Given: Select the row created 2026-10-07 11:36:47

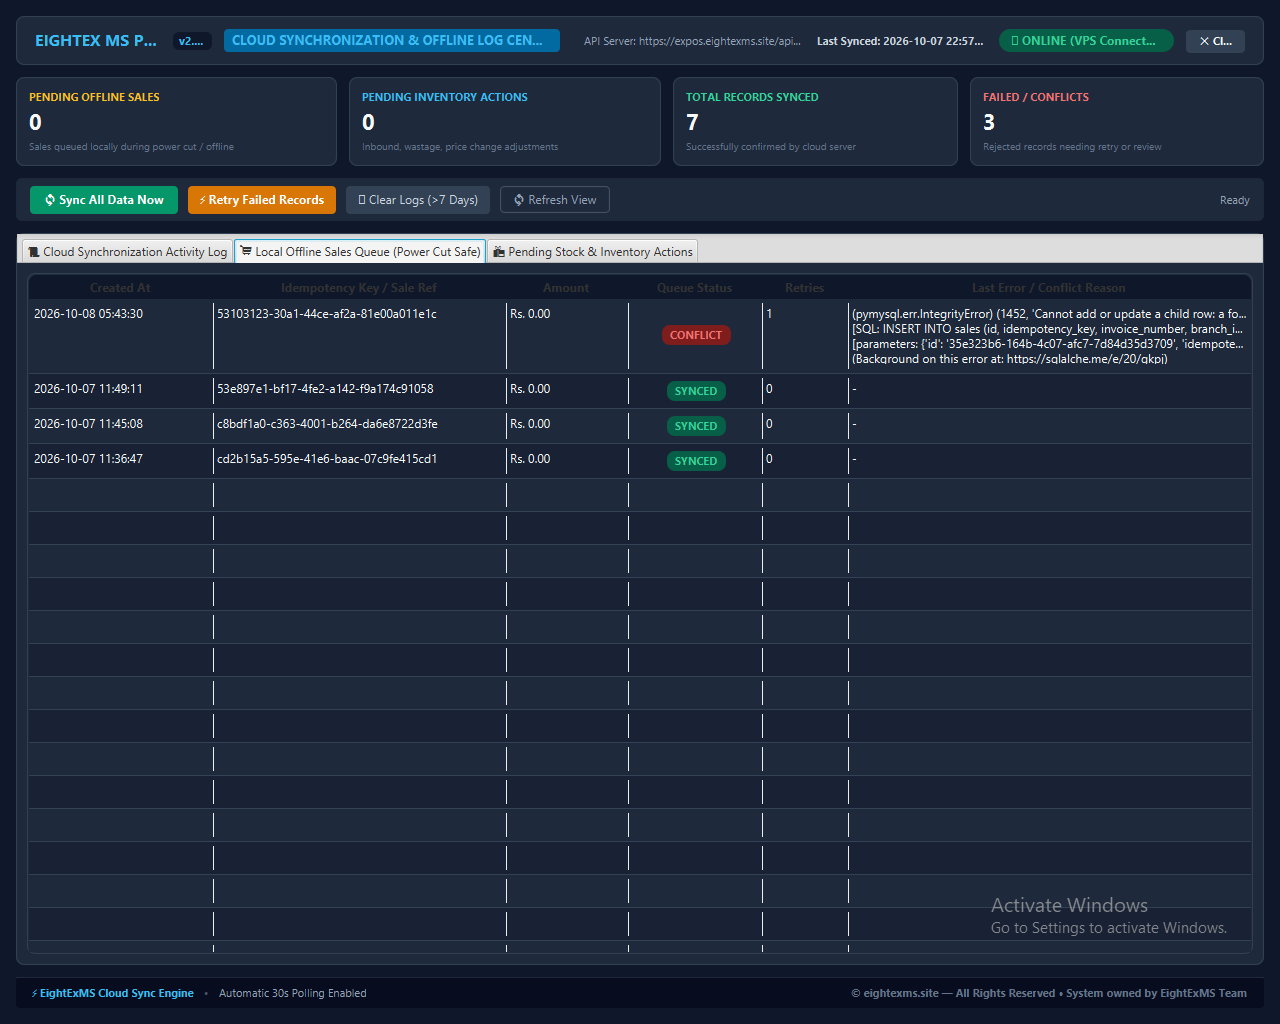Looking at the screenshot, I should click(x=640, y=461).
